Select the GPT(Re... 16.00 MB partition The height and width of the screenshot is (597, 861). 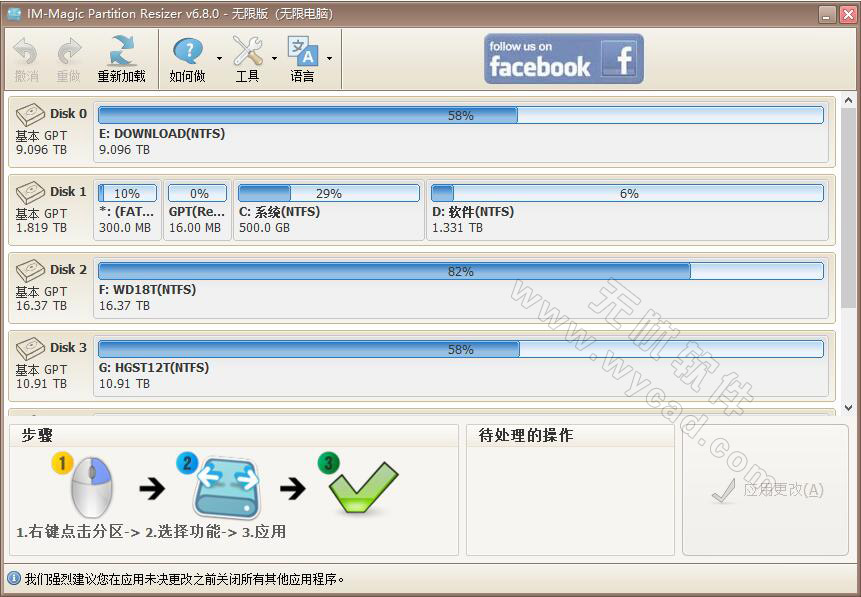tap(197, 210)
